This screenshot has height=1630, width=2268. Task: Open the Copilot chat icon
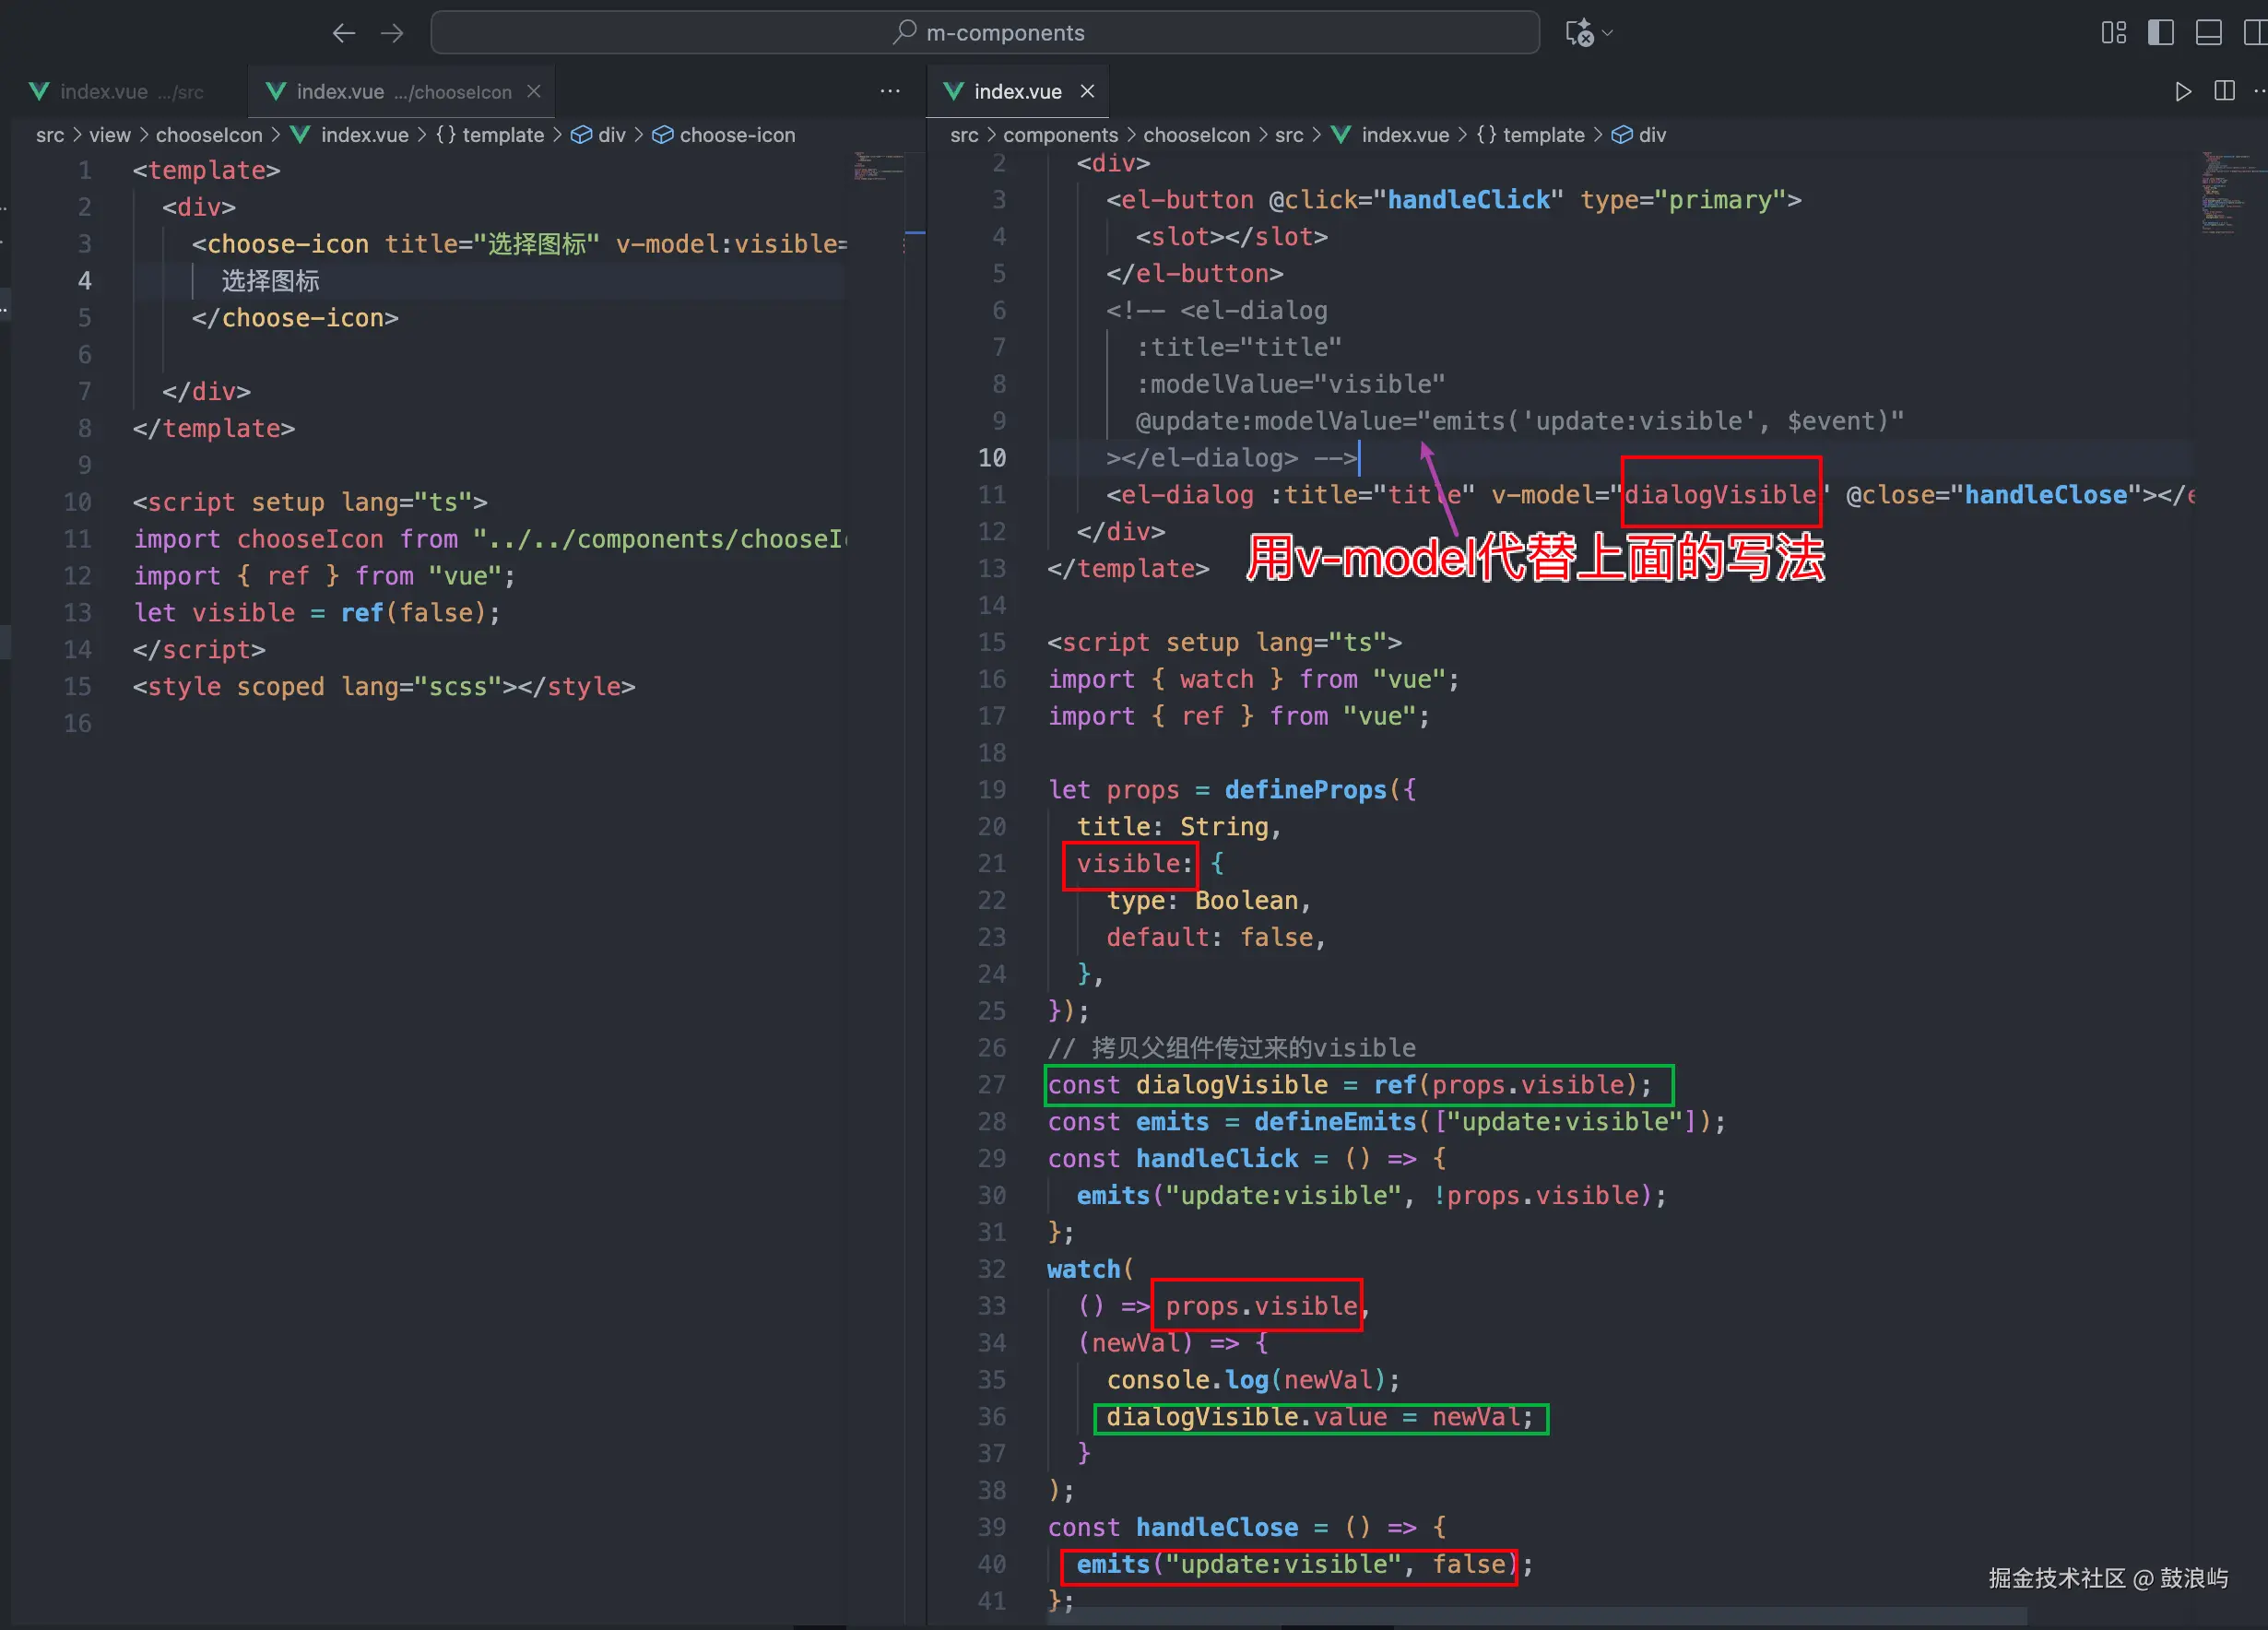(1579, 33)
